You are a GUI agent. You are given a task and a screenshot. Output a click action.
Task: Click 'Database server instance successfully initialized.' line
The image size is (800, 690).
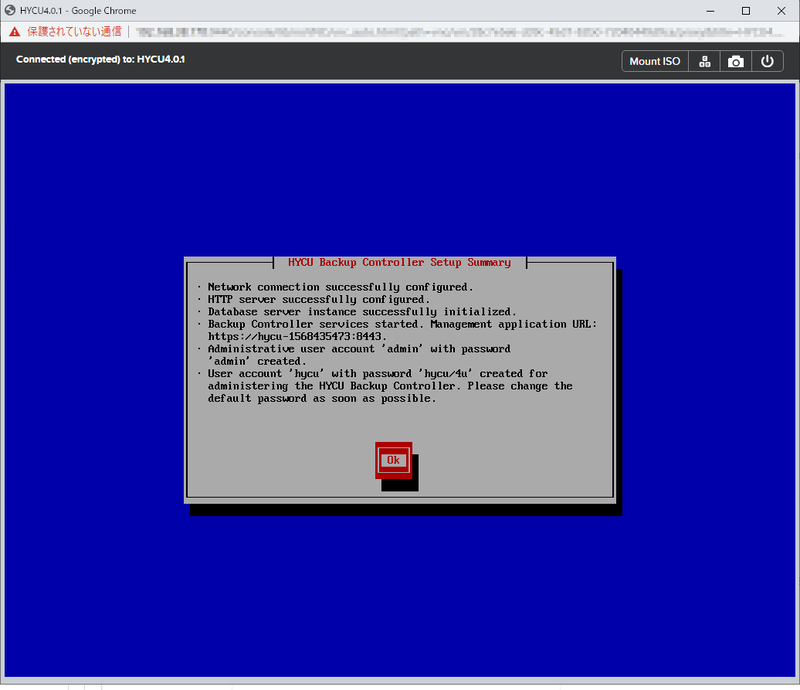(362, 311)
